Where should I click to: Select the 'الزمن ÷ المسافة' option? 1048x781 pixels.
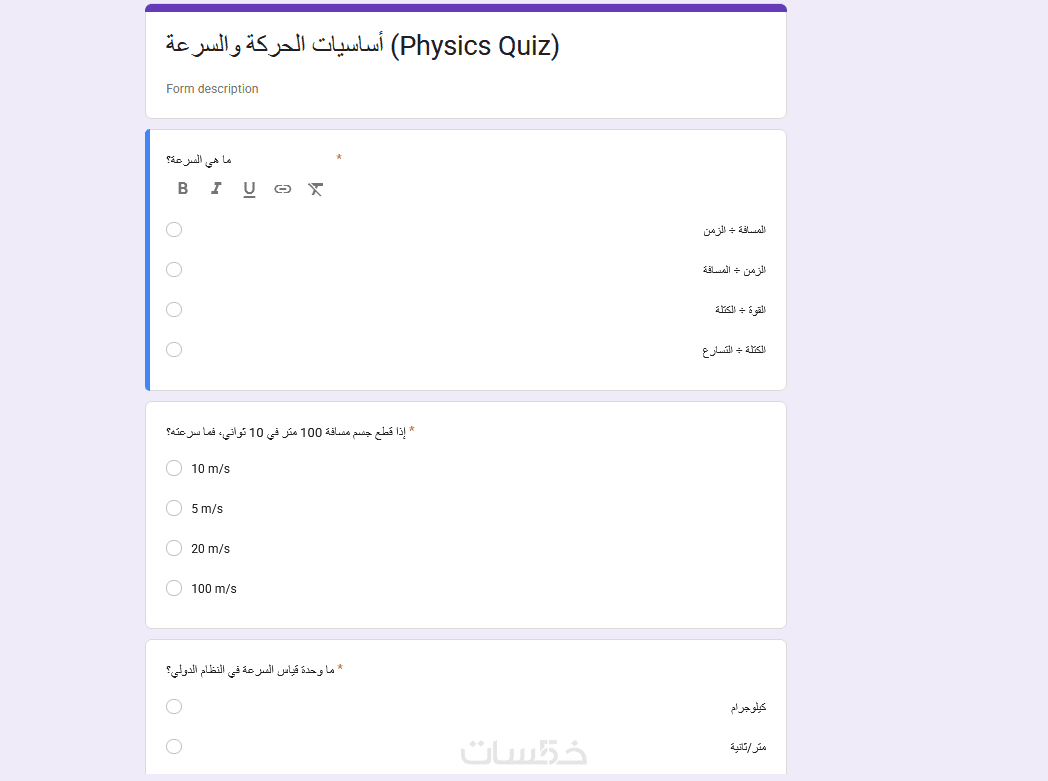point(174,270)
